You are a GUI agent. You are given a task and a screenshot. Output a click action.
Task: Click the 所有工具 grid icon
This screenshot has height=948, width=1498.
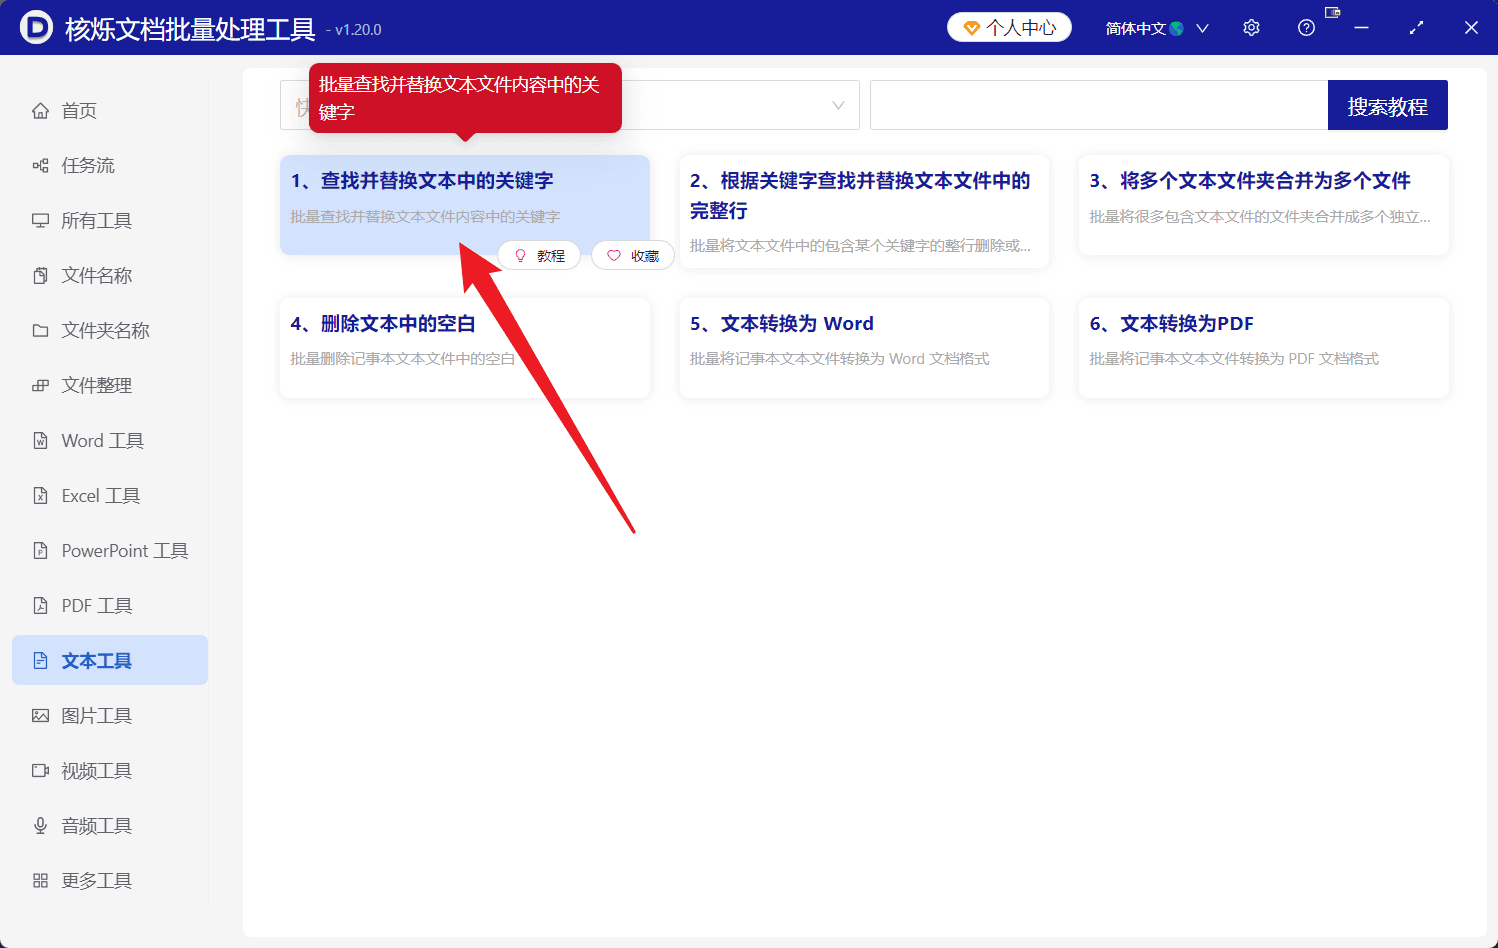[x=40, y=220]
